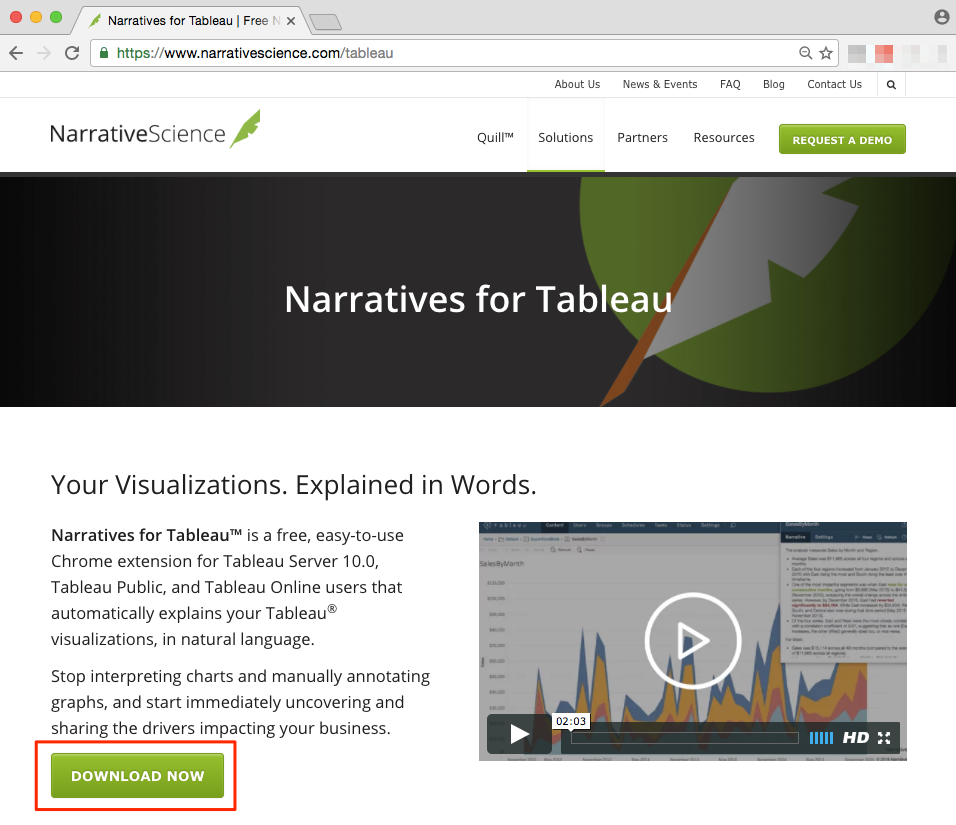Image resolution: width=956 pixels, height=825 pixels.
Task: Toggle HD playback quality on the video
Action: [857, 738]
